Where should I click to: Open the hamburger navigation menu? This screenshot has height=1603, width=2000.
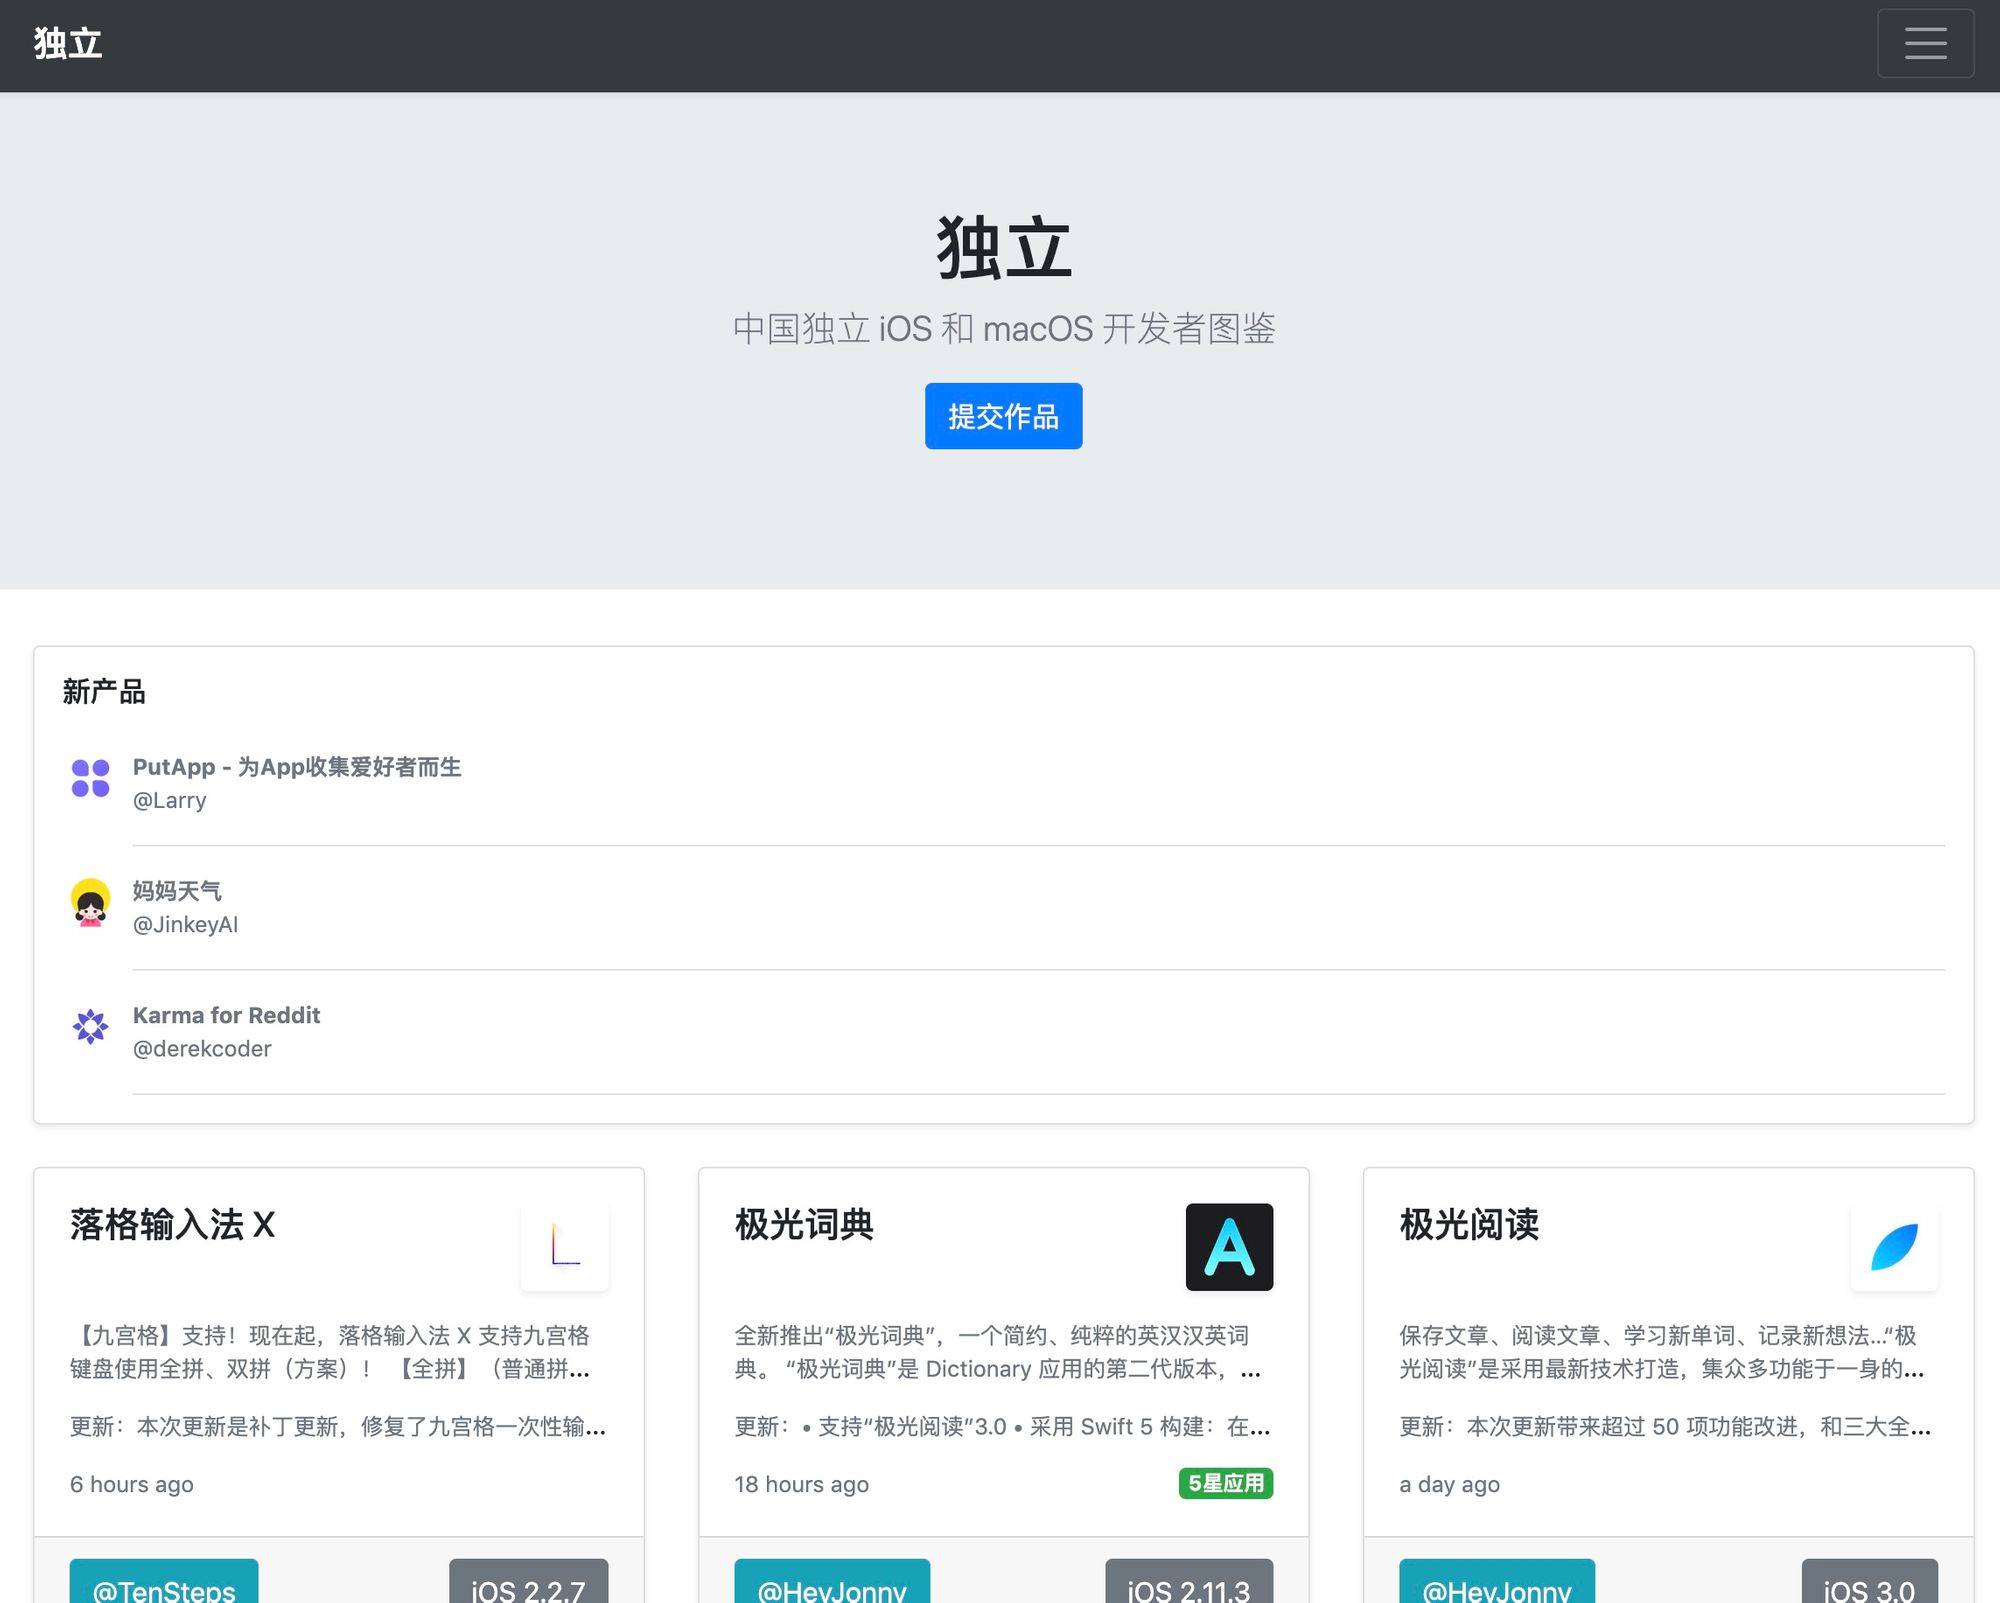pyautogui.click(x=1924, y=43)
